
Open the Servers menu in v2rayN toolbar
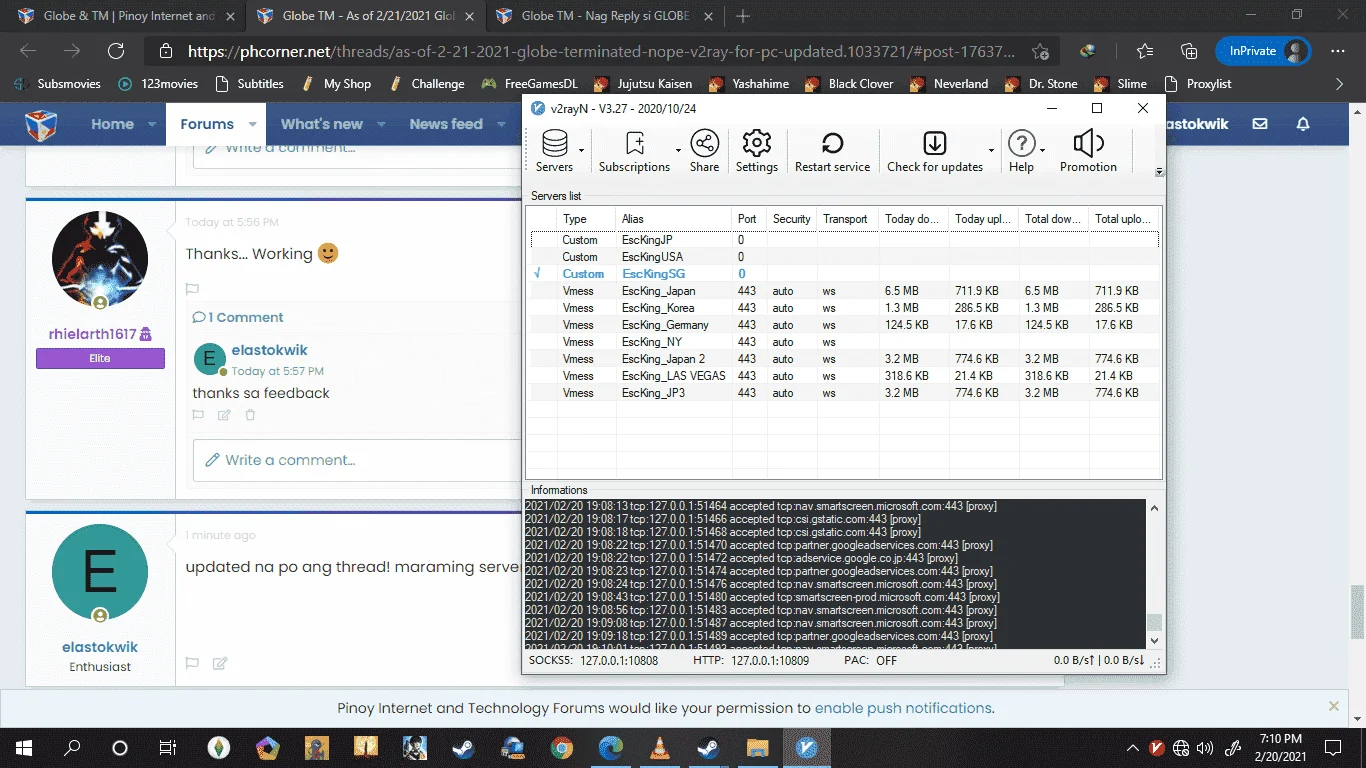point(554,152)
